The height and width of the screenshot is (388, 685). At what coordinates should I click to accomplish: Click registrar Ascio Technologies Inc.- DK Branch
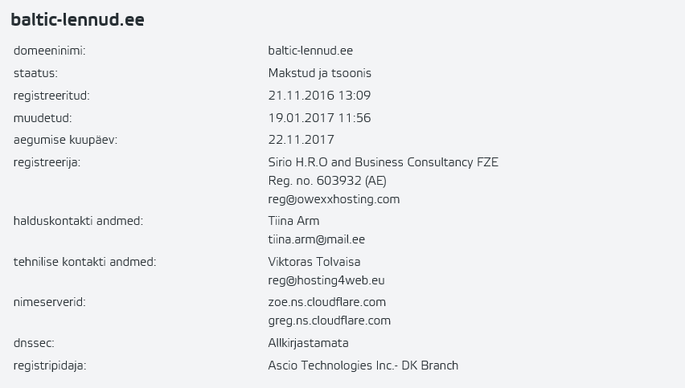363,365
